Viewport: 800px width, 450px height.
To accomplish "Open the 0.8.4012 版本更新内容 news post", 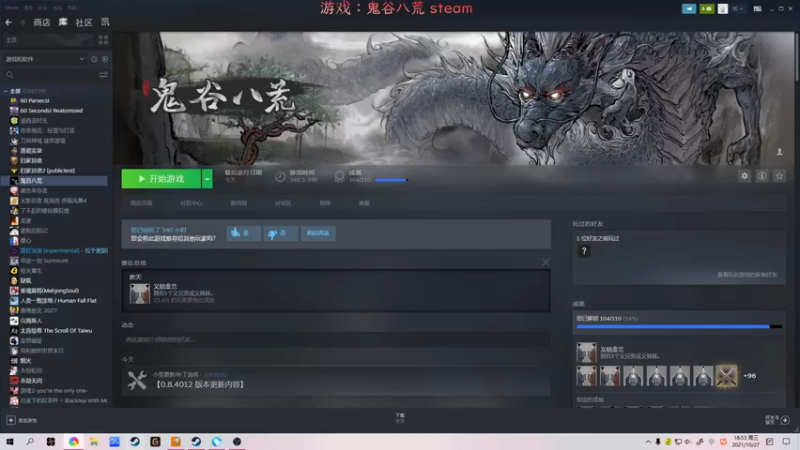I will click(x=200, y=385).
